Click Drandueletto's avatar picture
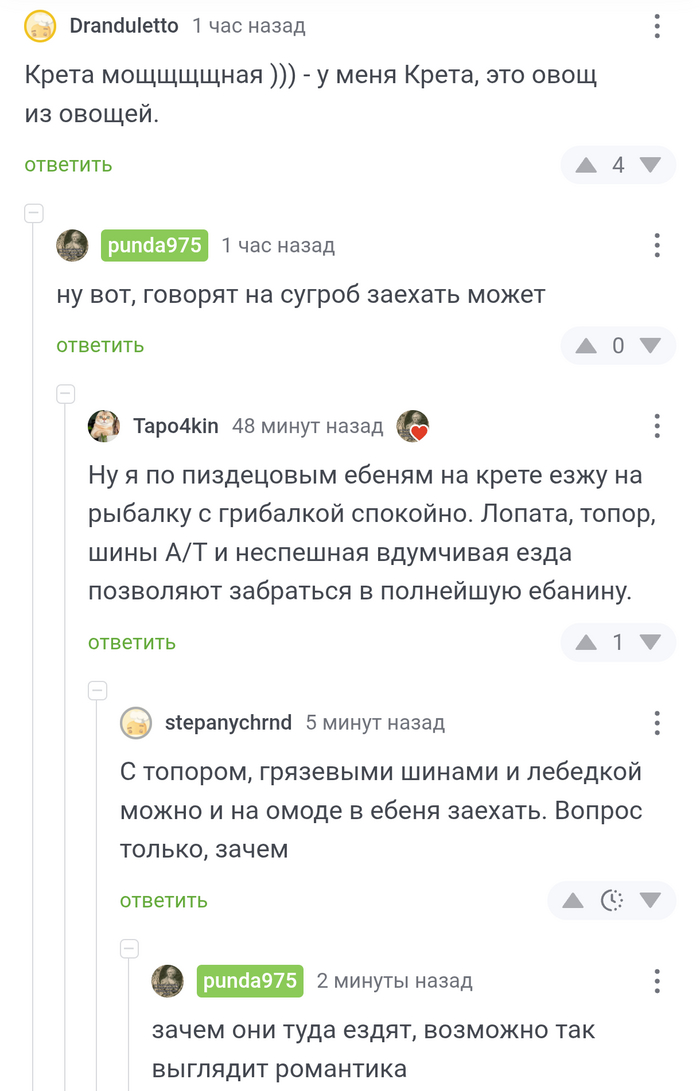 [38, 27]
